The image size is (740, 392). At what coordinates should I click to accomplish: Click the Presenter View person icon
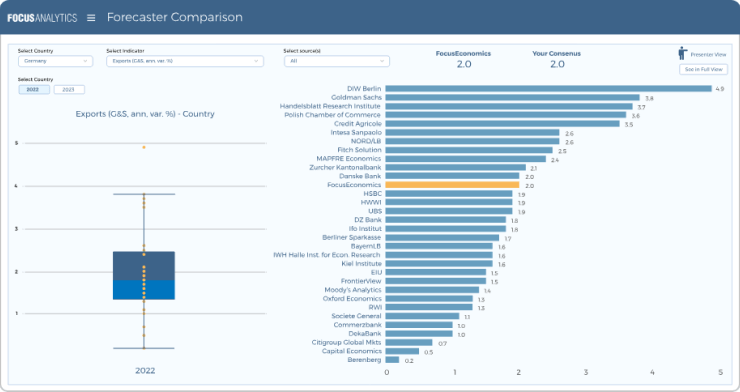(682, 53)
